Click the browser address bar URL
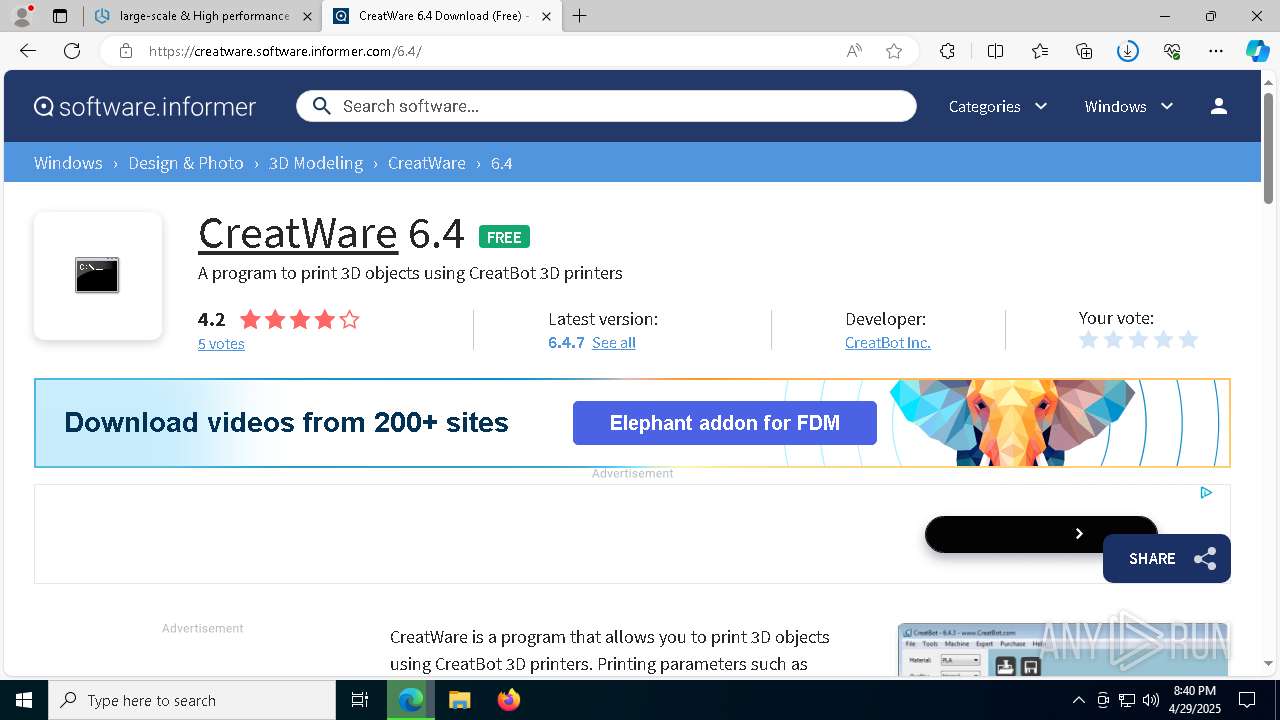The image size is (1280, 720). [x=285, y=51]
